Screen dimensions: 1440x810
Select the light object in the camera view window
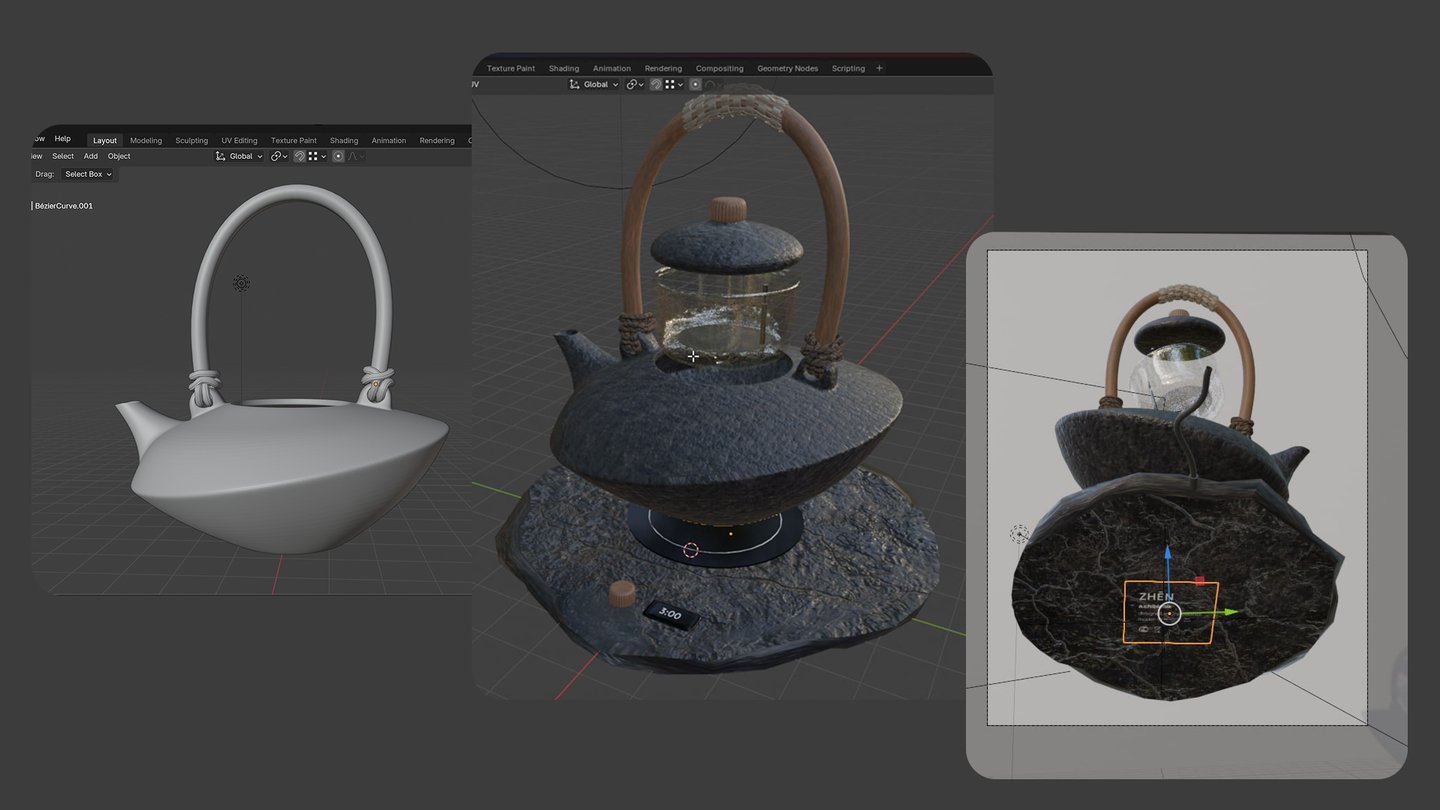coord(1019,535)
